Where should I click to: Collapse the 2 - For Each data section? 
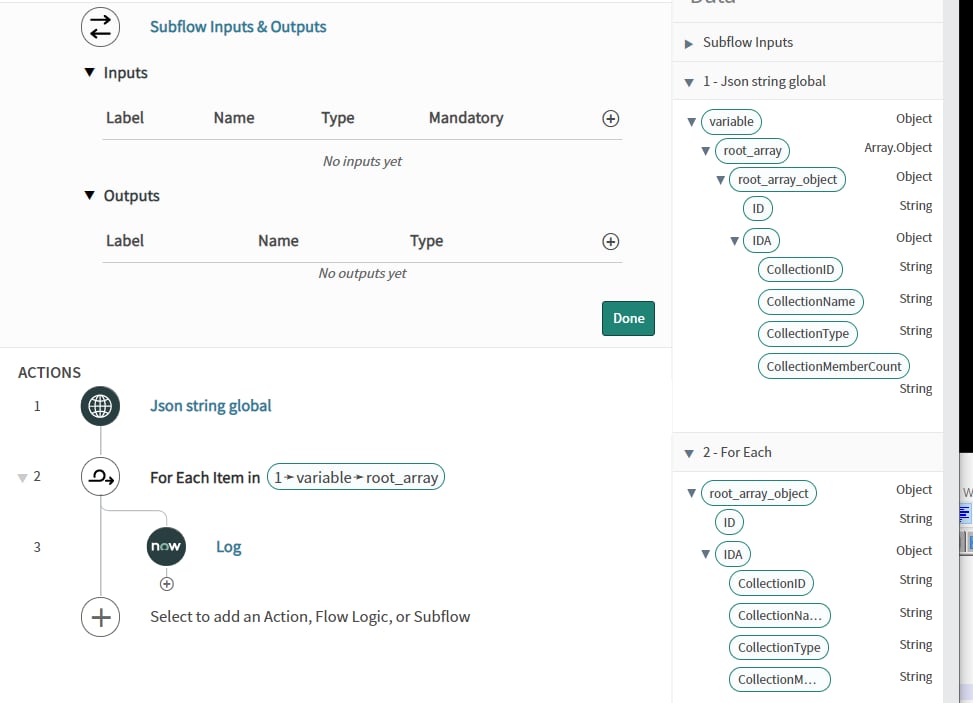coord(689,453)
